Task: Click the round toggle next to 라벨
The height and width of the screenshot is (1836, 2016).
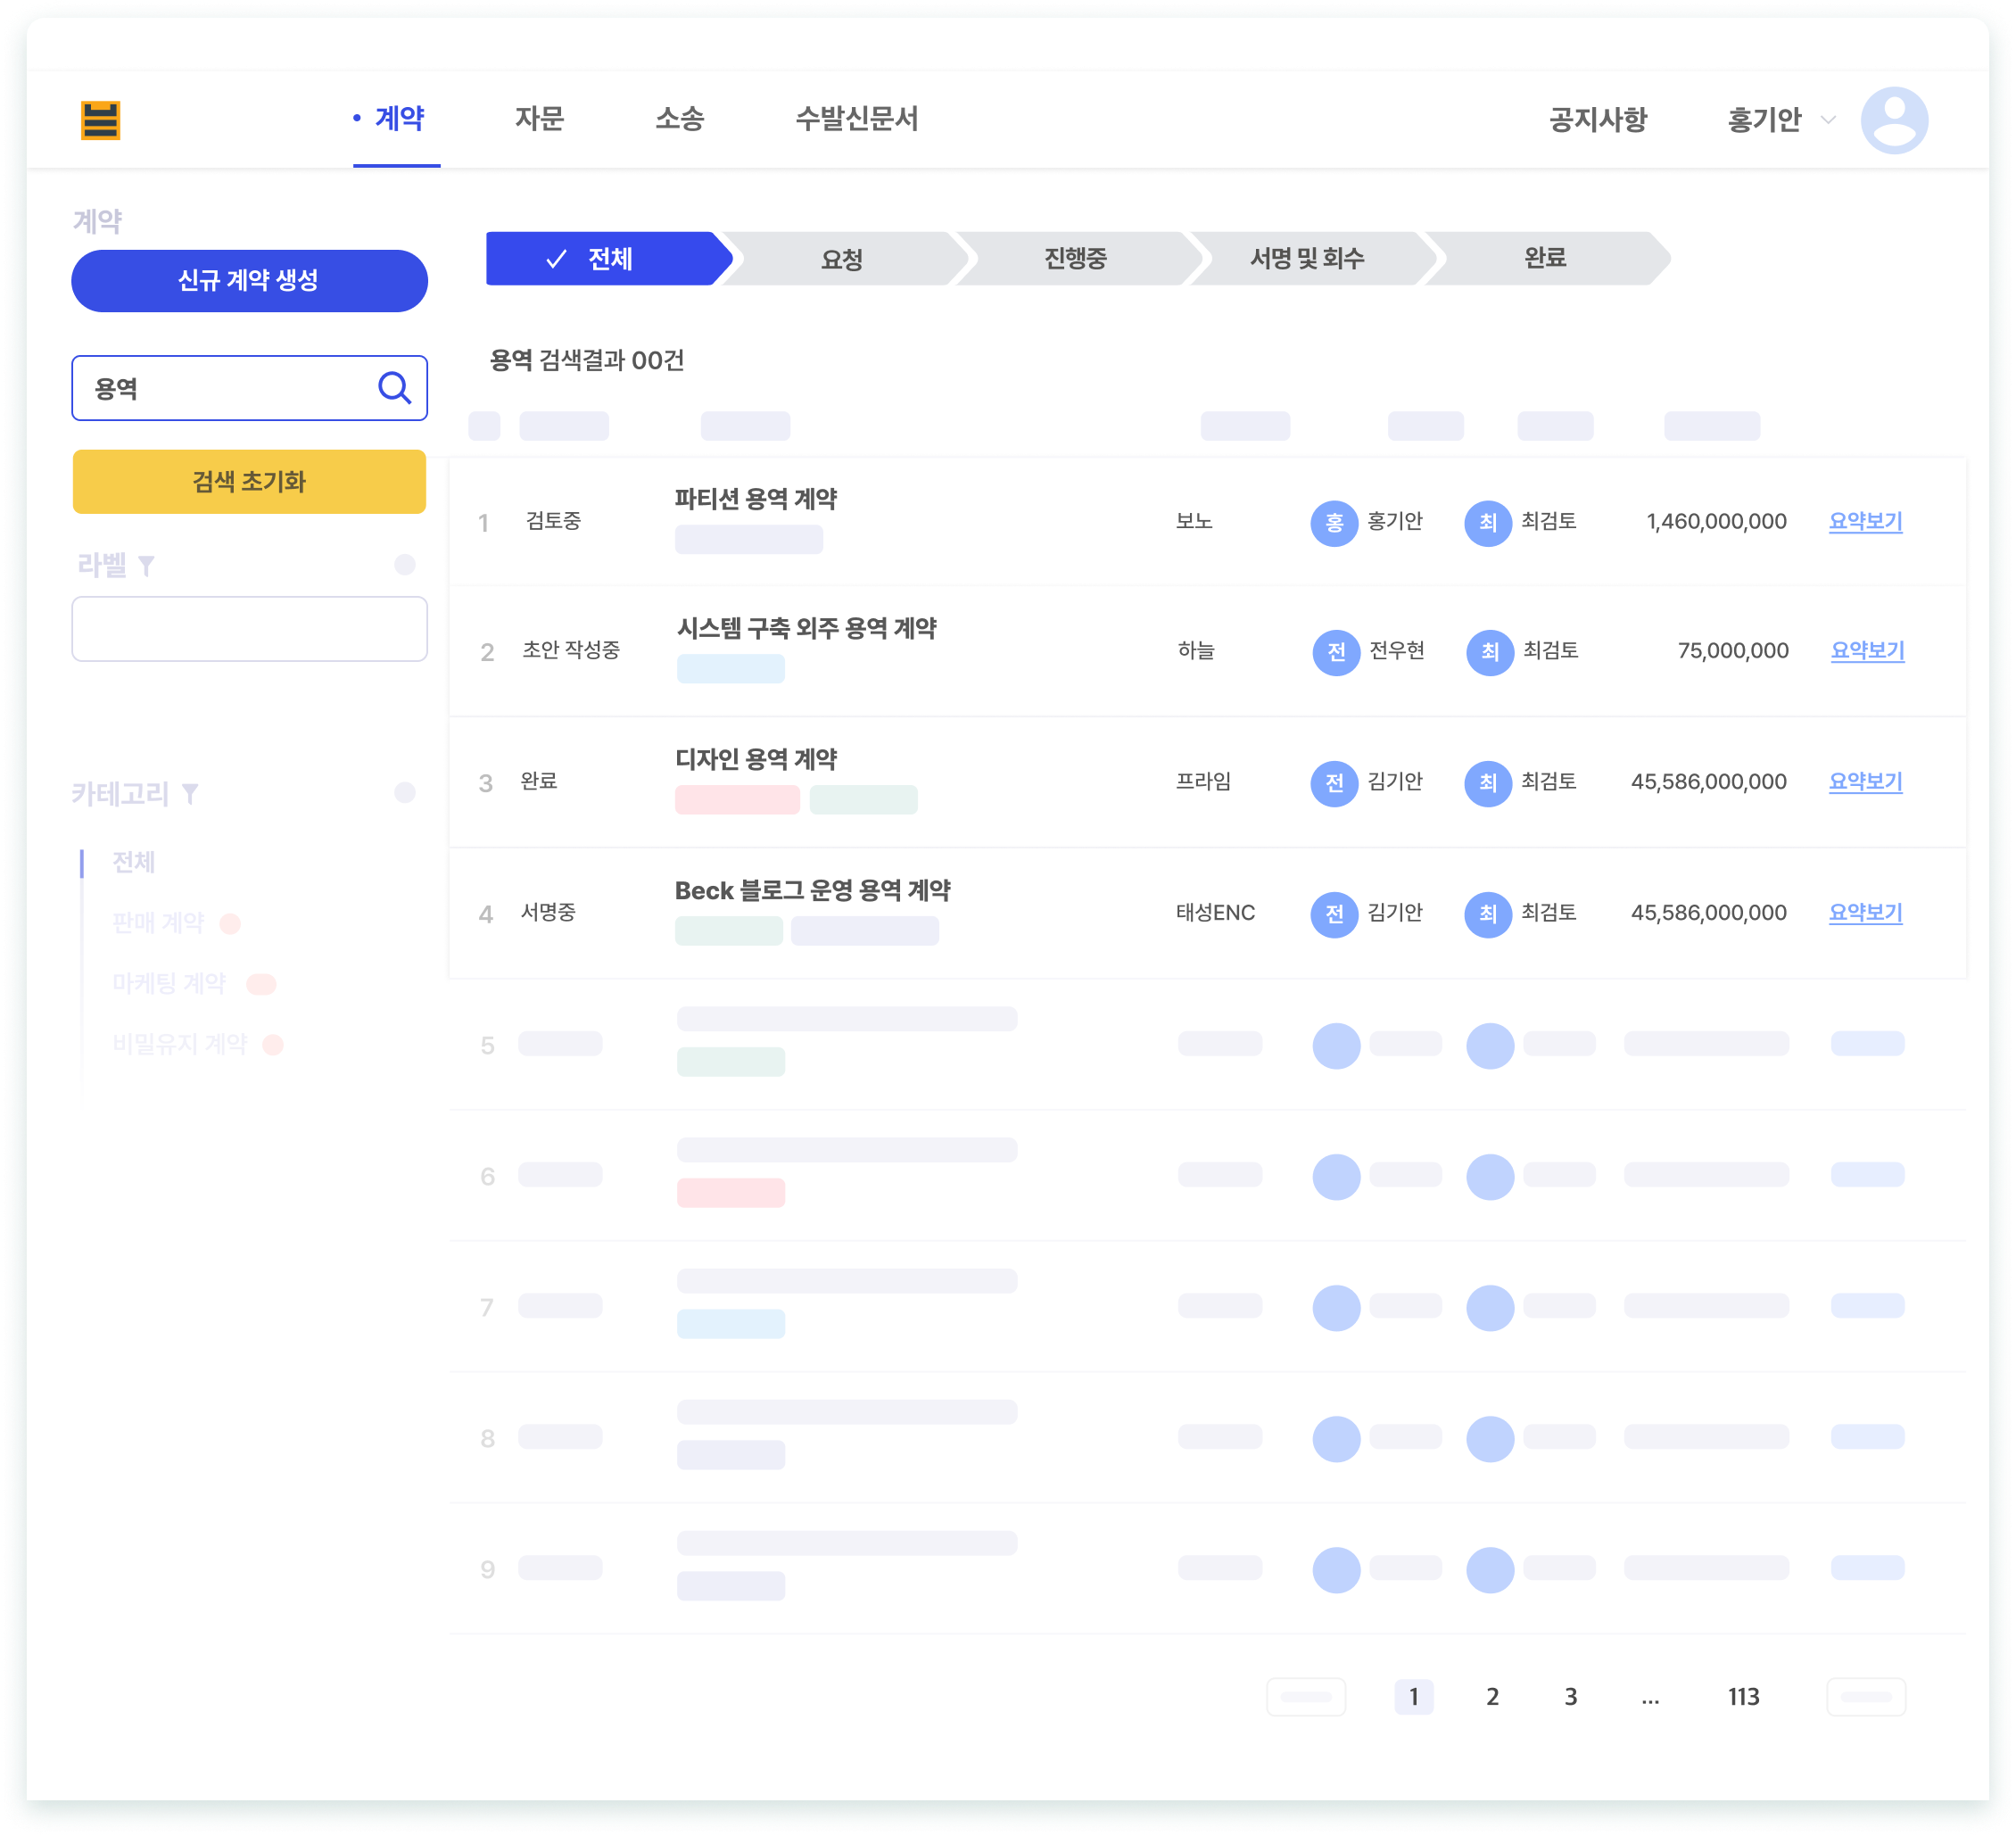Action: coord(404,565)
